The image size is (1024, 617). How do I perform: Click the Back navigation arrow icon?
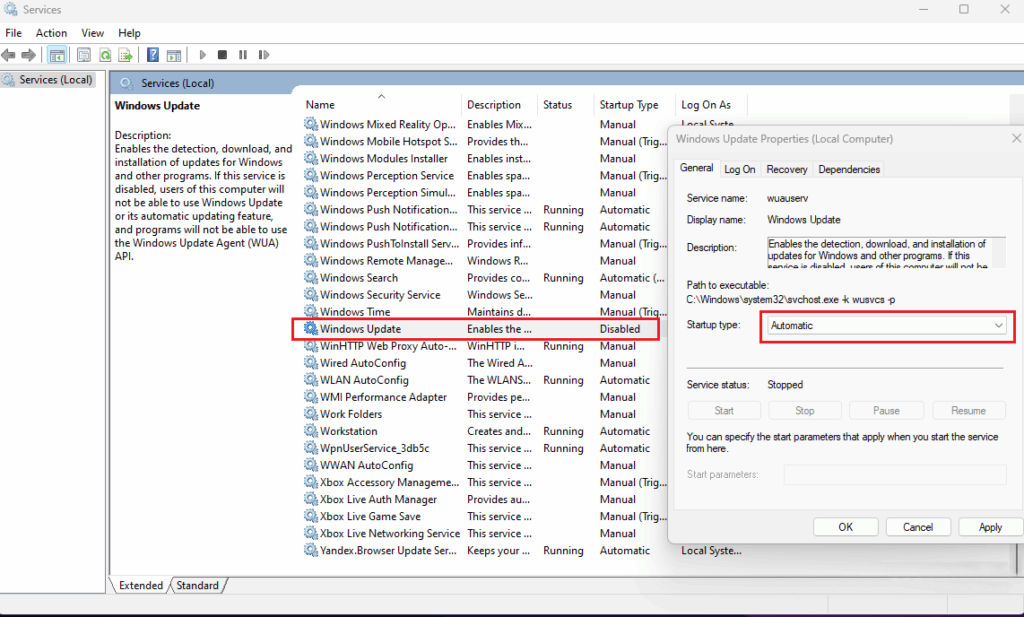coord(9,55)
